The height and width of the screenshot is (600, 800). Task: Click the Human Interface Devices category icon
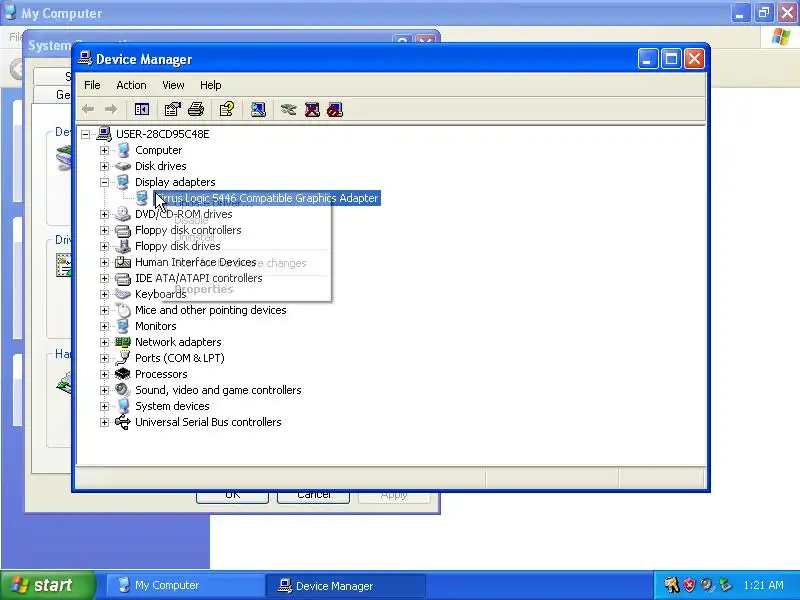pos(123,262)
